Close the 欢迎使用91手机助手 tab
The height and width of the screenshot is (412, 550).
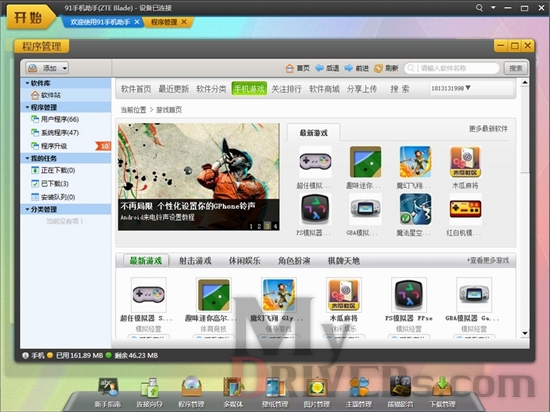click(137, 22)
